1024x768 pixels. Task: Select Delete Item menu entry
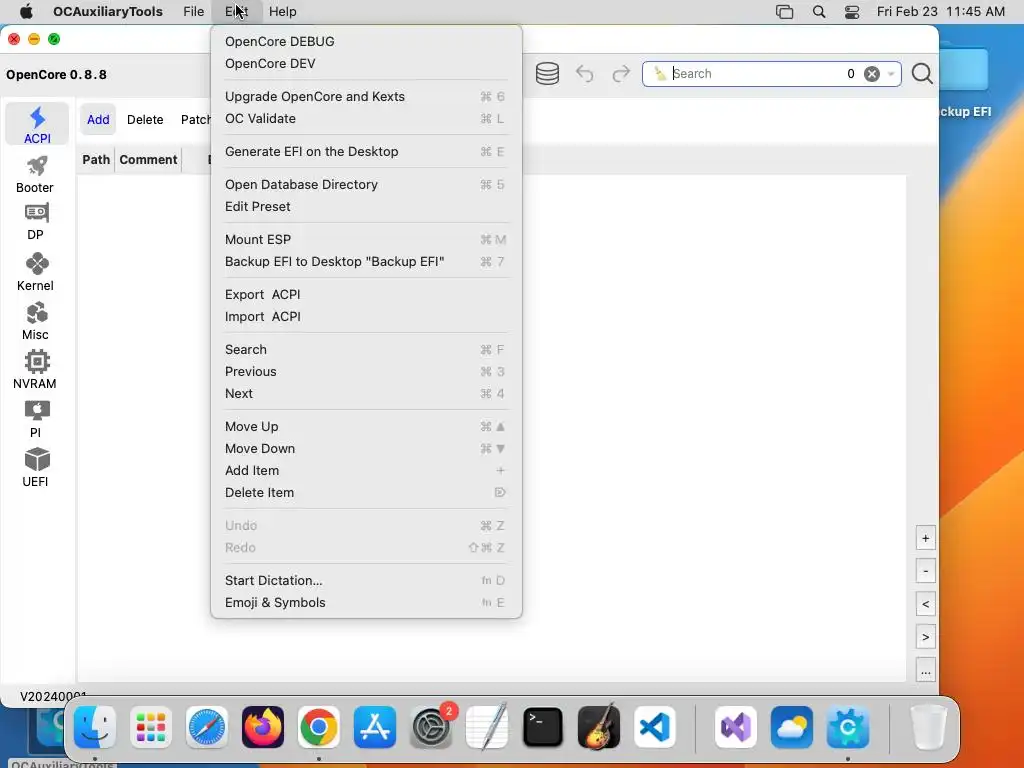pos(366,492)
